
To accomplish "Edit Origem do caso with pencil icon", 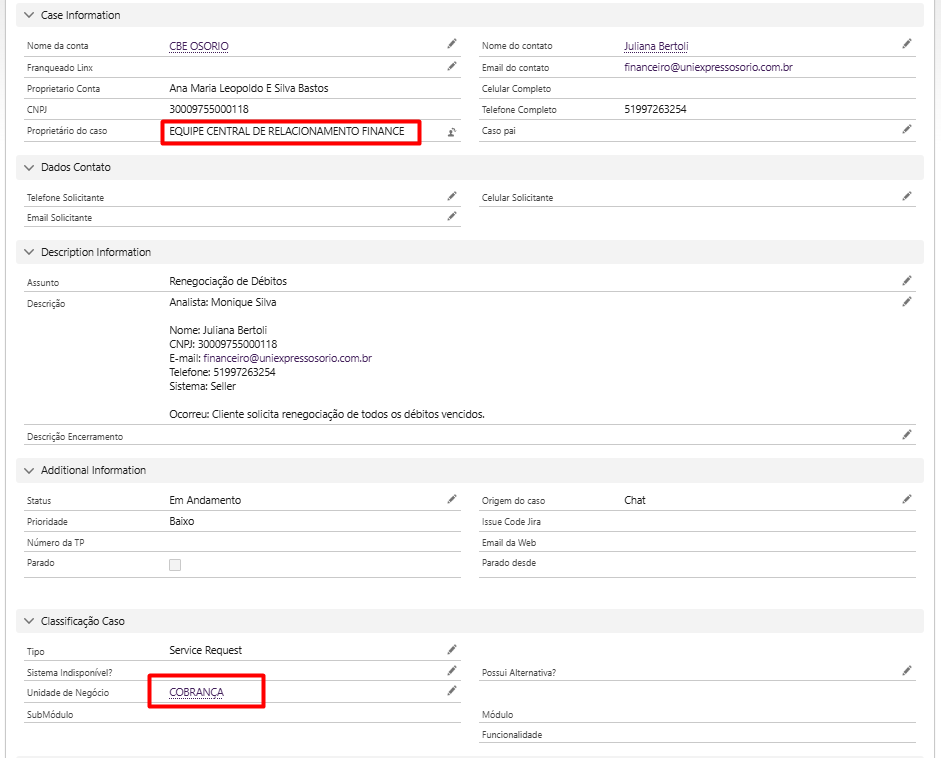I will pos(907,499).
